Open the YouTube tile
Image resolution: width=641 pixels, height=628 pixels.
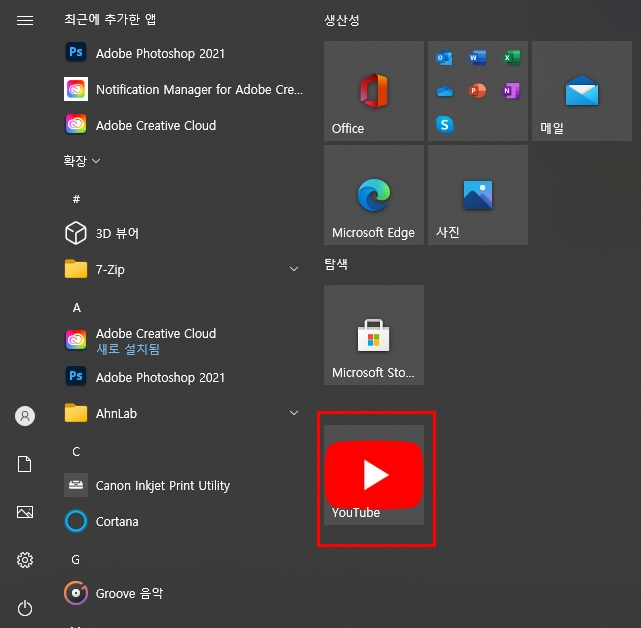tap(374, 475)
